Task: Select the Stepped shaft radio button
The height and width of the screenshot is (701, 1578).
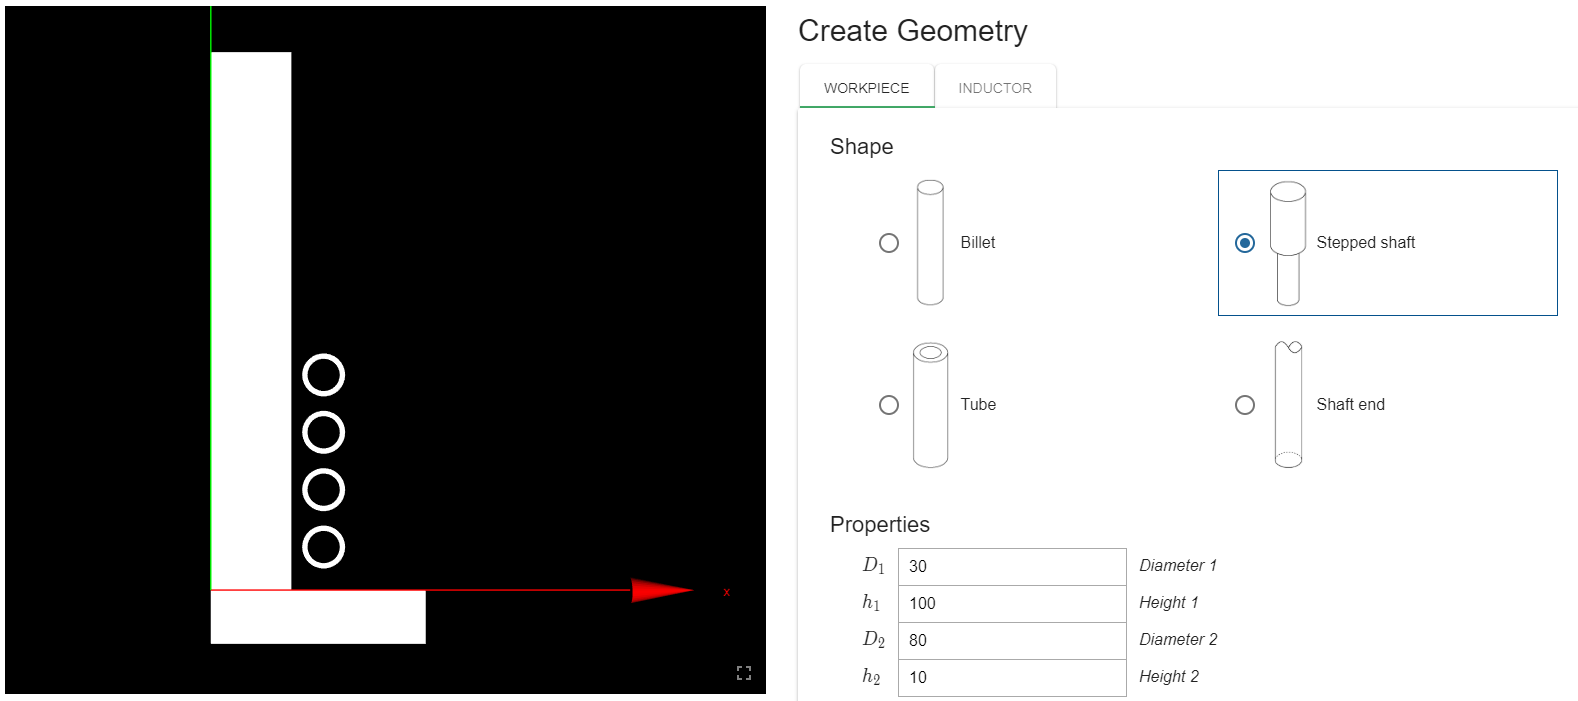Action: [x=1245, y=243]
